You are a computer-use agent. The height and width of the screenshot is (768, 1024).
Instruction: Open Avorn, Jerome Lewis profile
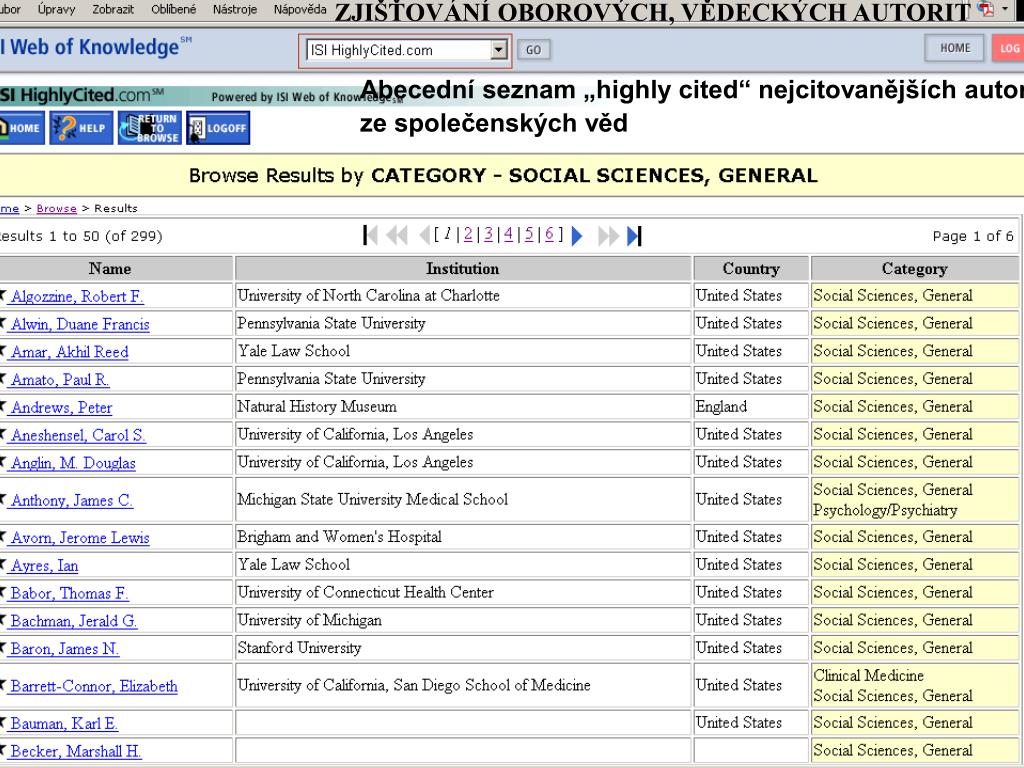coord(80,538)
